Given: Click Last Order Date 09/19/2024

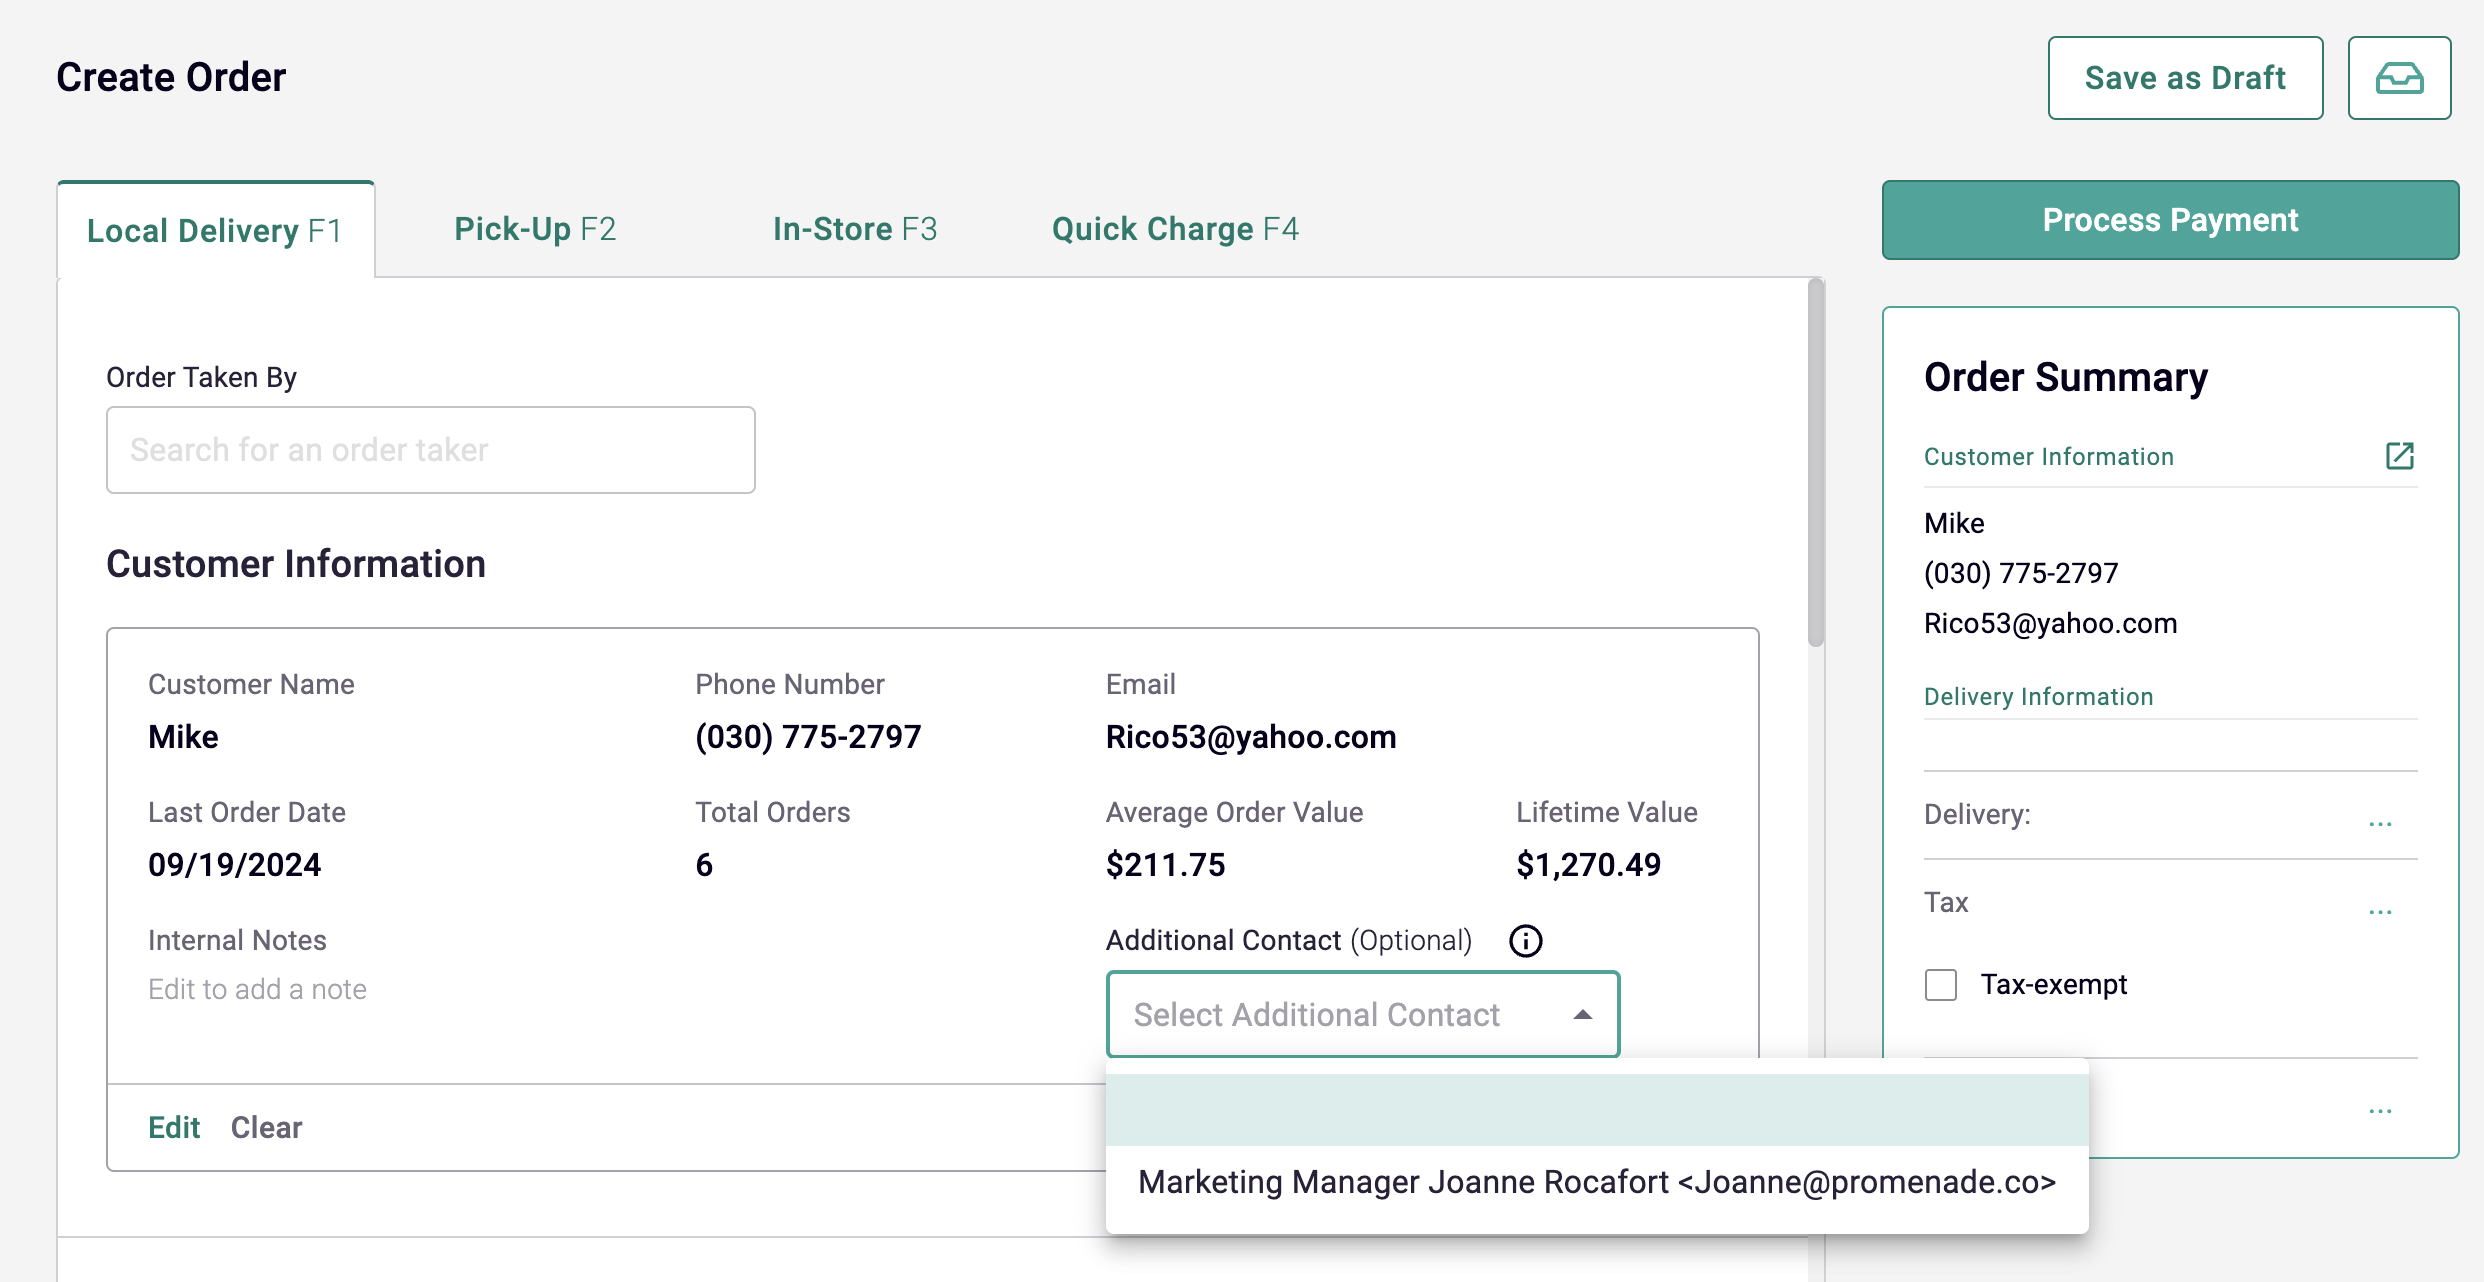Looking at the screenshot, I should [x=235, y=865].
